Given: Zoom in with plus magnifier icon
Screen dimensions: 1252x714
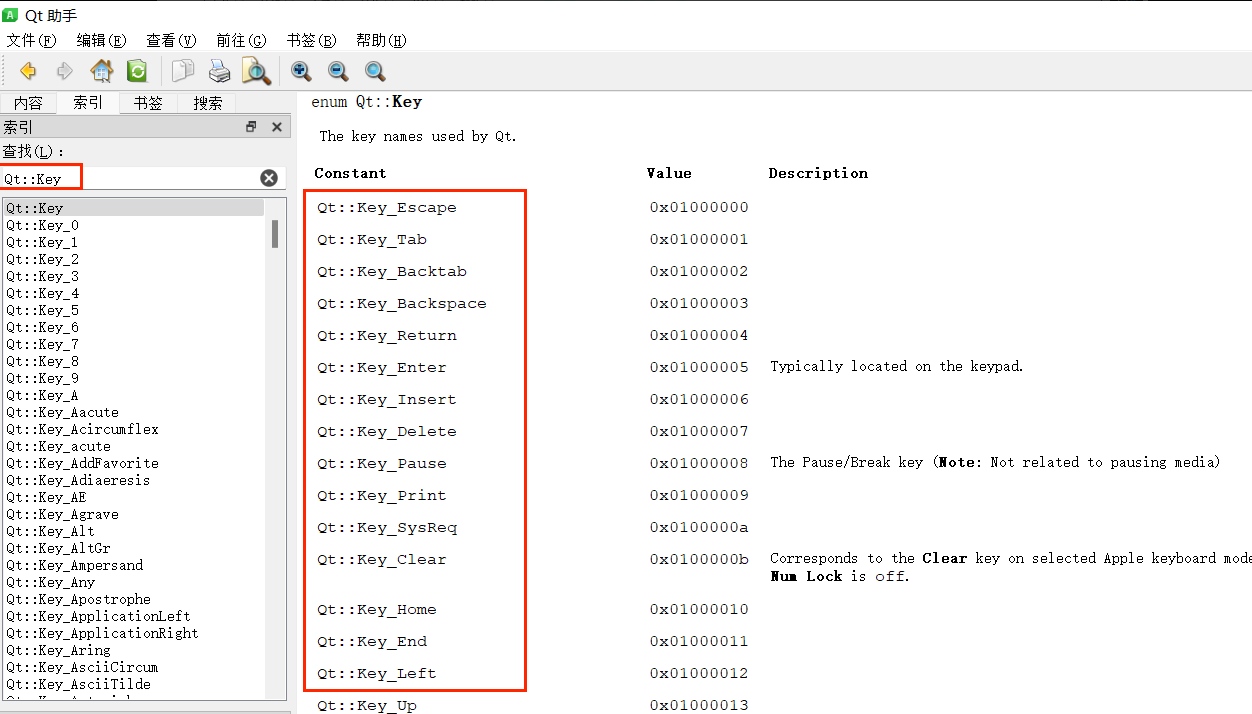Looking at the screenshot, I should tap(301, 71).
